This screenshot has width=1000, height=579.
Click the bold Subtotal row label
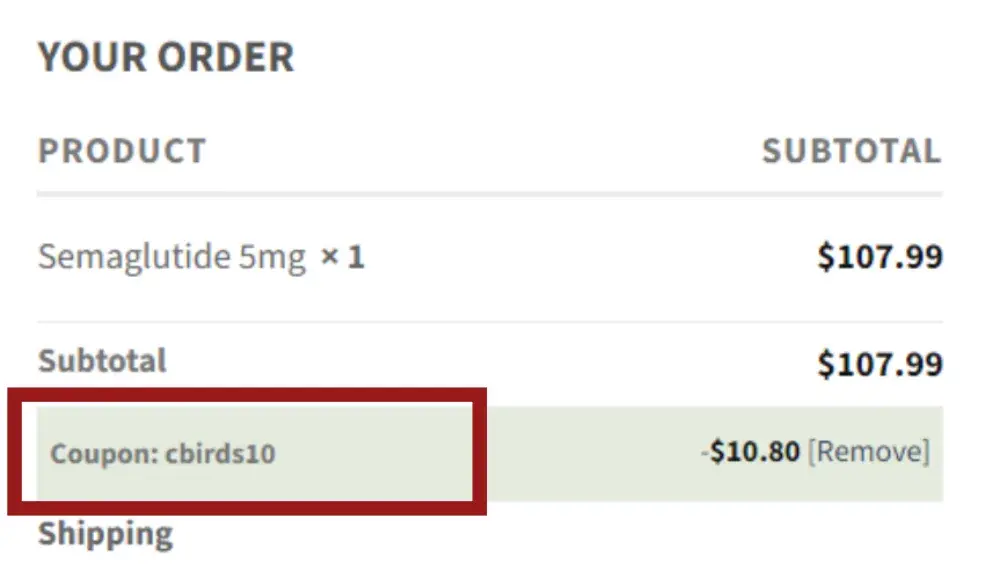click(x=102, y=360)
